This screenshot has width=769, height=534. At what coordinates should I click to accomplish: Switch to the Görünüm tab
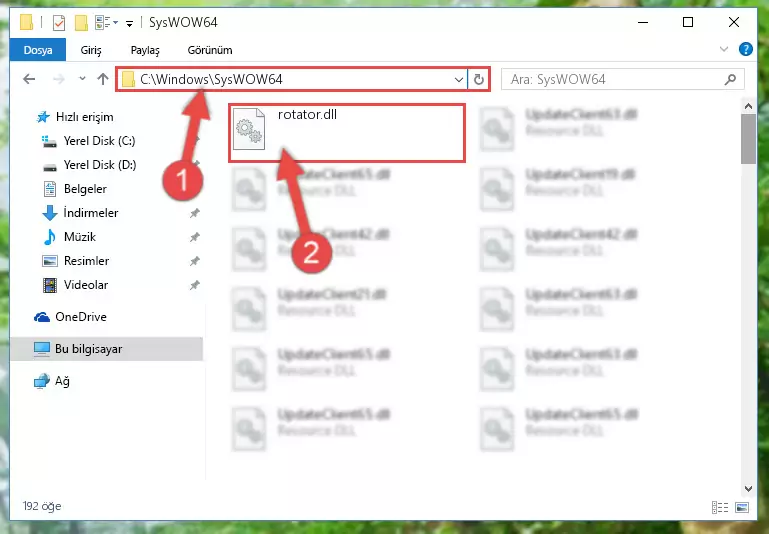(210, 50)
